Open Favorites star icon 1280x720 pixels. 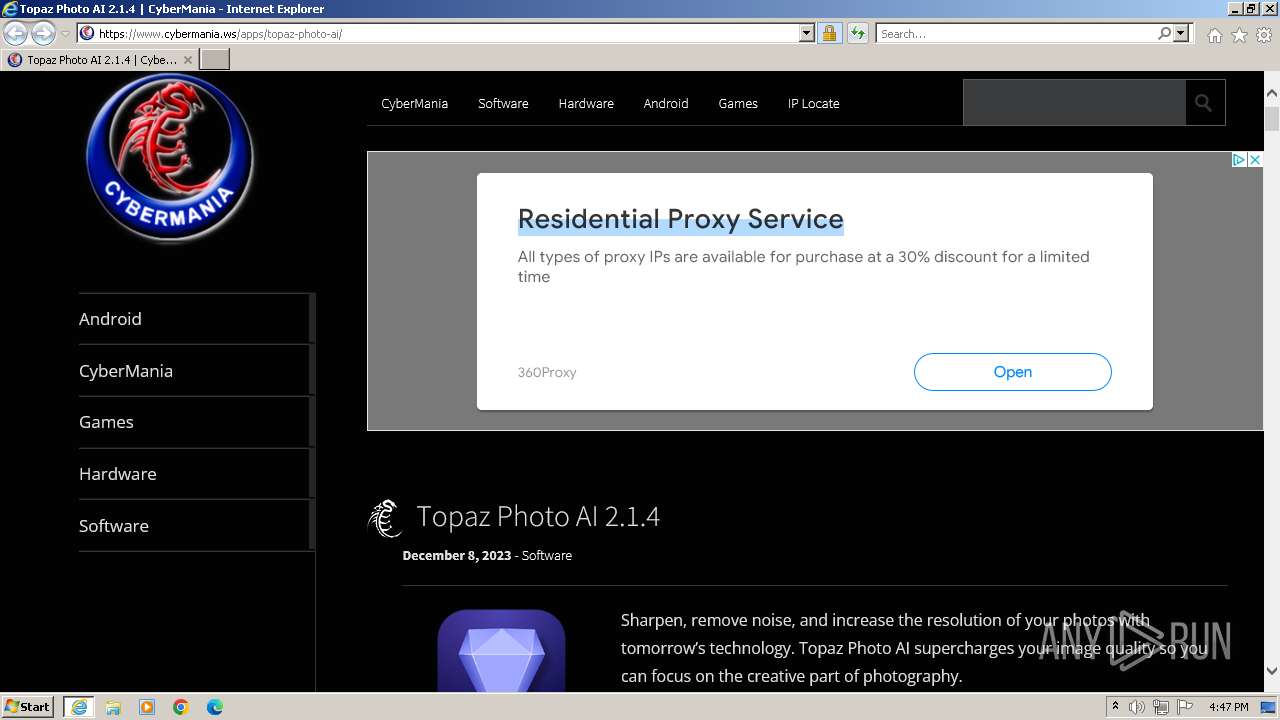(1239, 35)
